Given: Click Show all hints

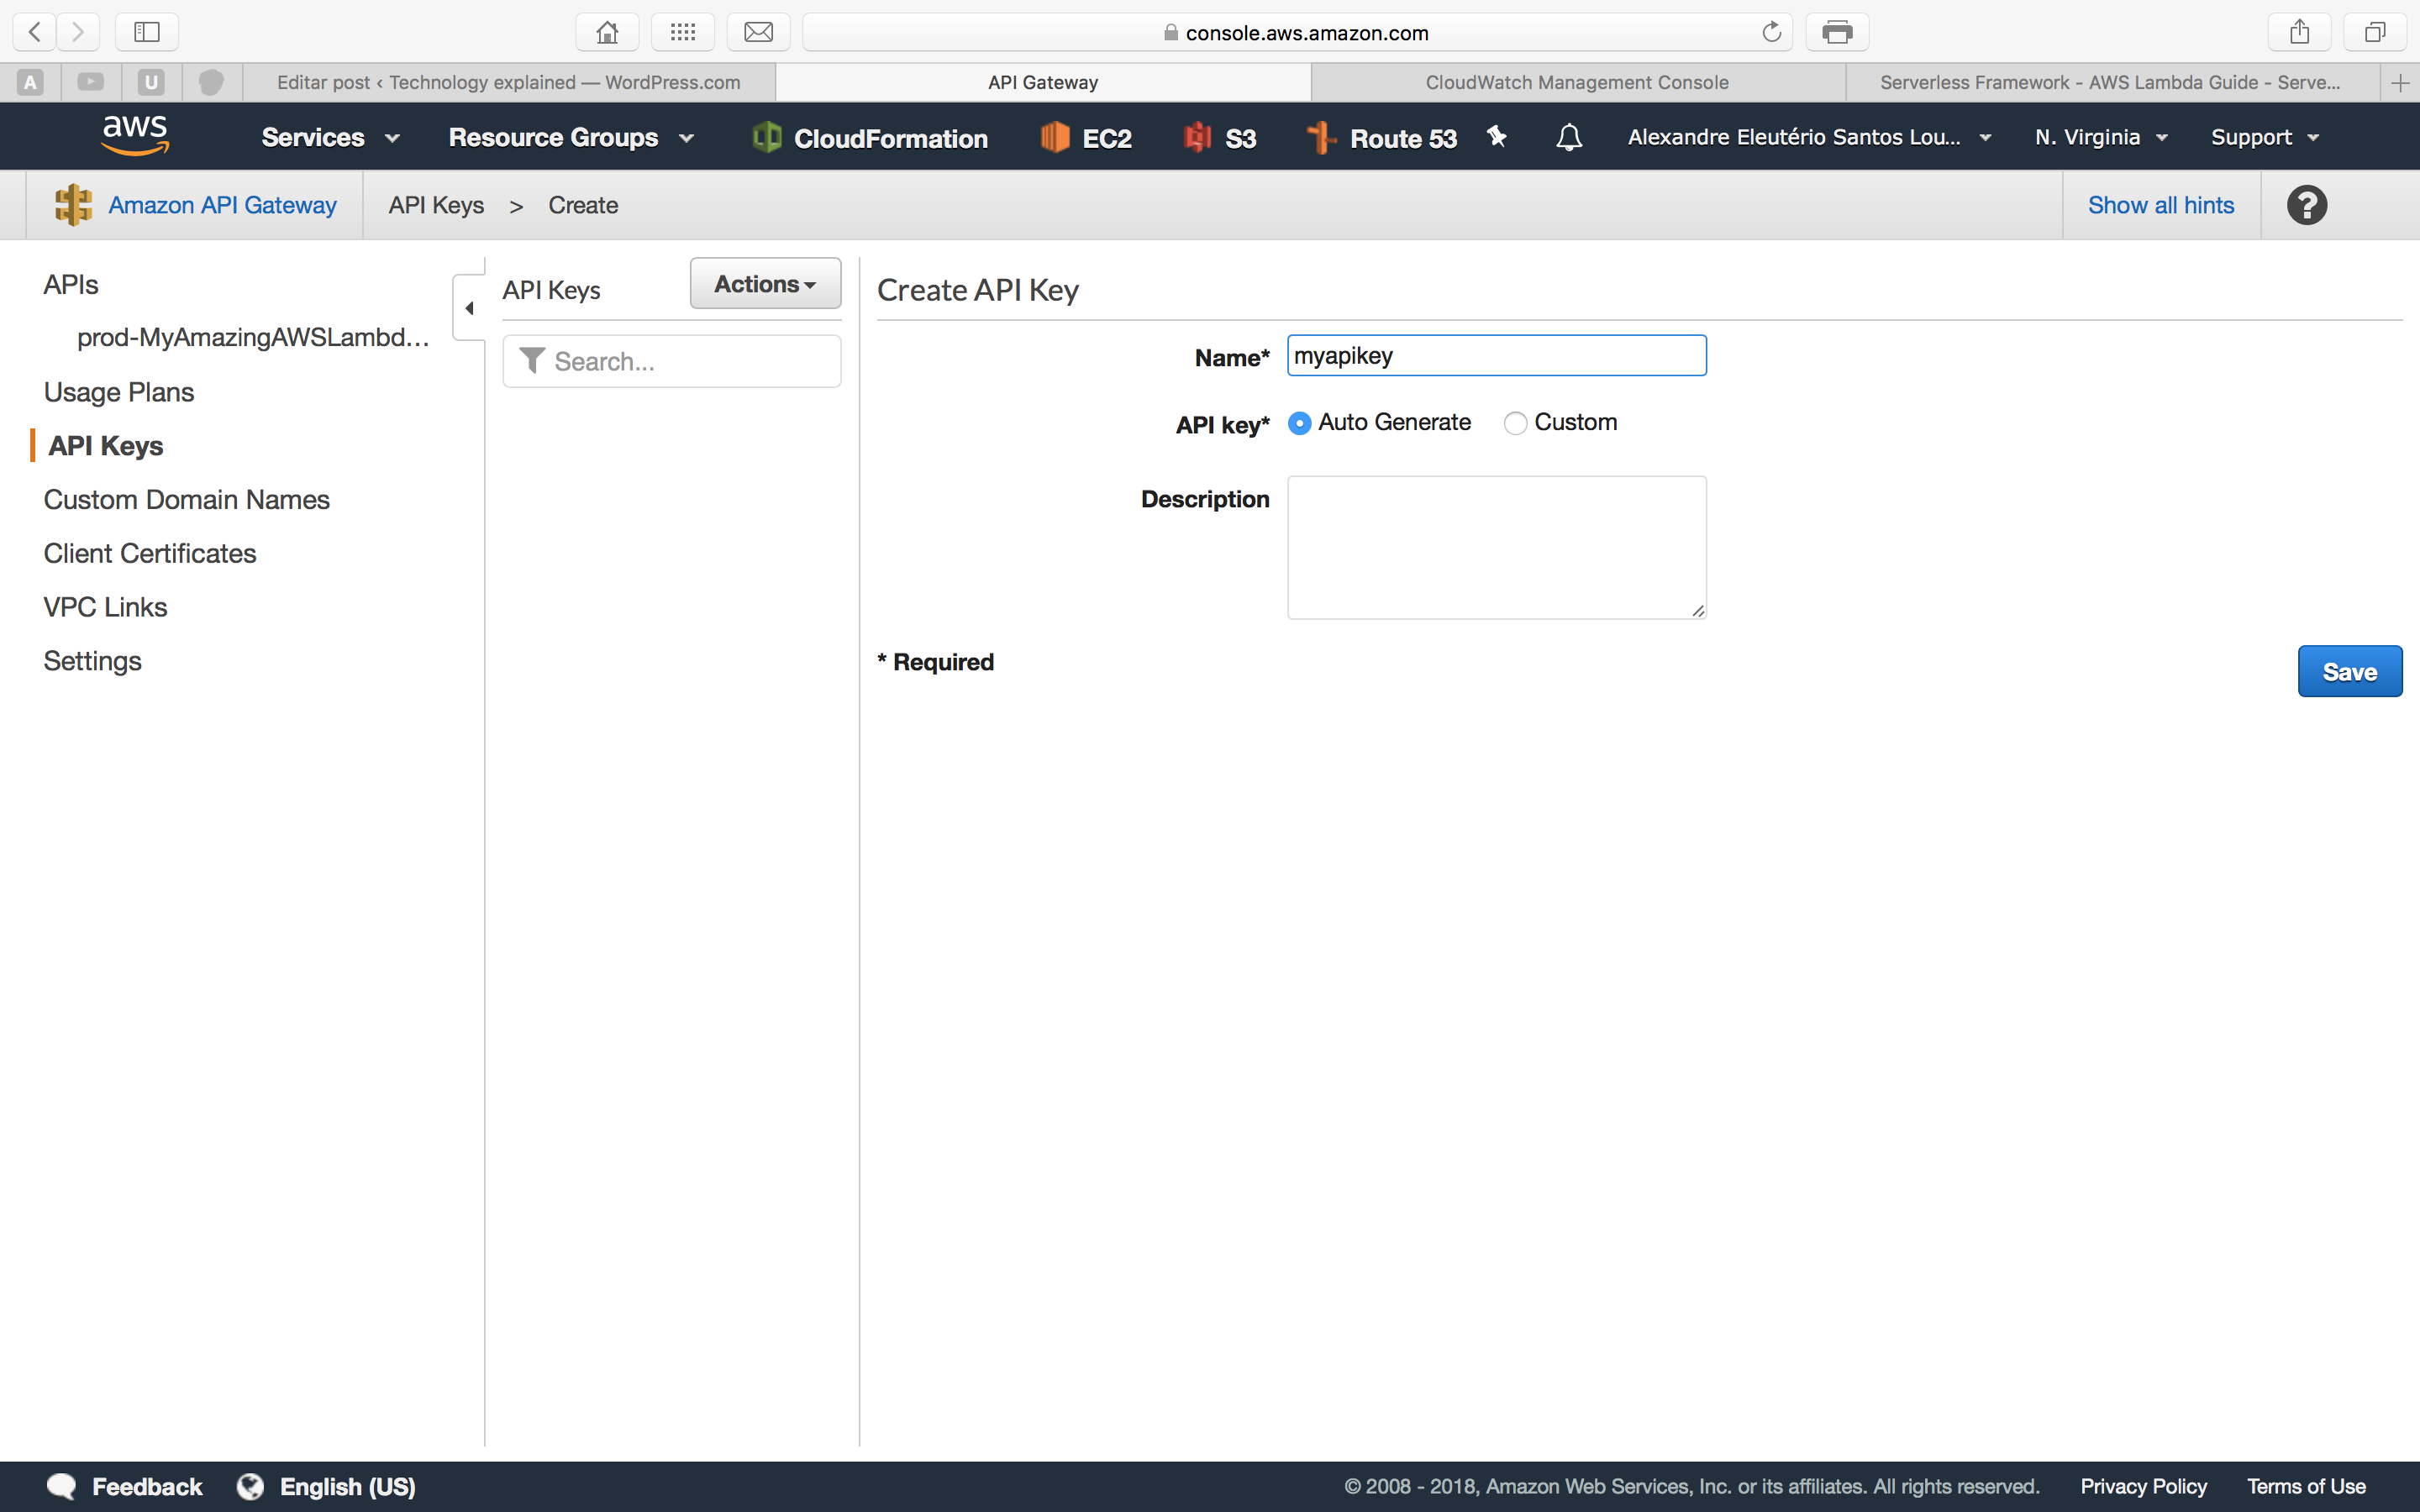Looking at the screenshot, I should pyautogui.click(x=2160, y=204).
